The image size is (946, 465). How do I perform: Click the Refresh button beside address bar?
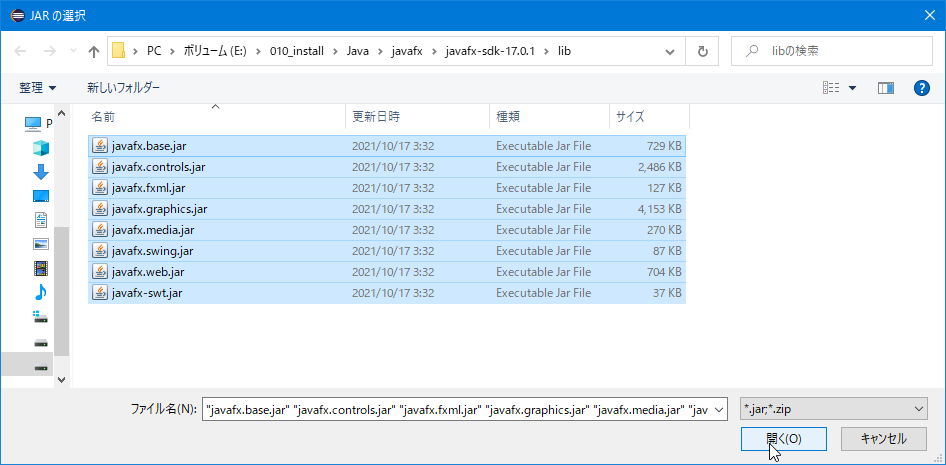(702, 51)
